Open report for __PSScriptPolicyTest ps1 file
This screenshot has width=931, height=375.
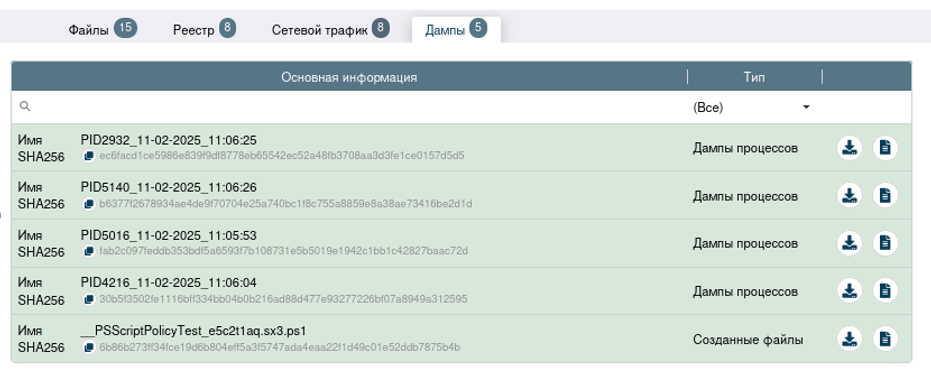pyautogui.click(x=885, y=339)
